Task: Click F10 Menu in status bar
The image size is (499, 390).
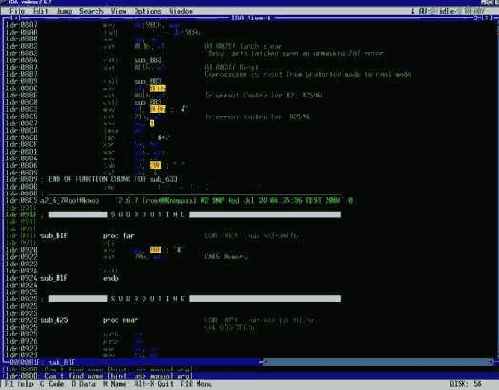Action: [196, 384]
